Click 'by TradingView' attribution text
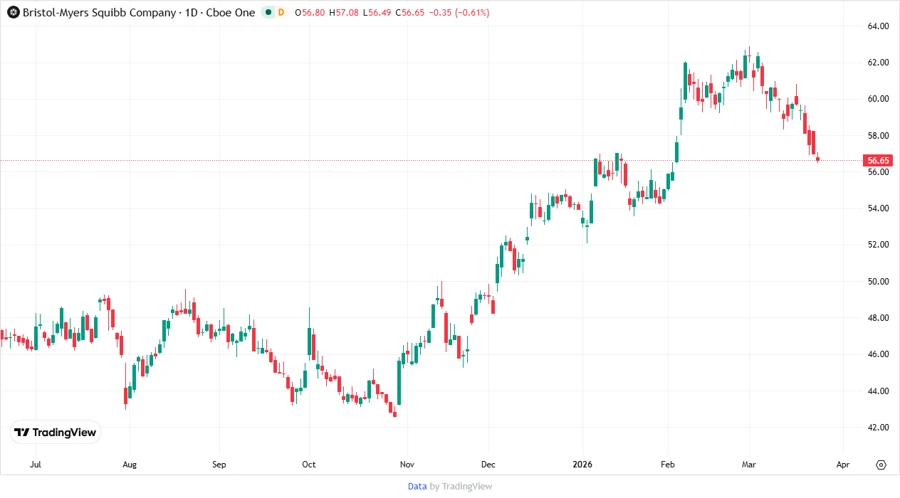Viewport: 900px width, 498px height. coord(461,486)
